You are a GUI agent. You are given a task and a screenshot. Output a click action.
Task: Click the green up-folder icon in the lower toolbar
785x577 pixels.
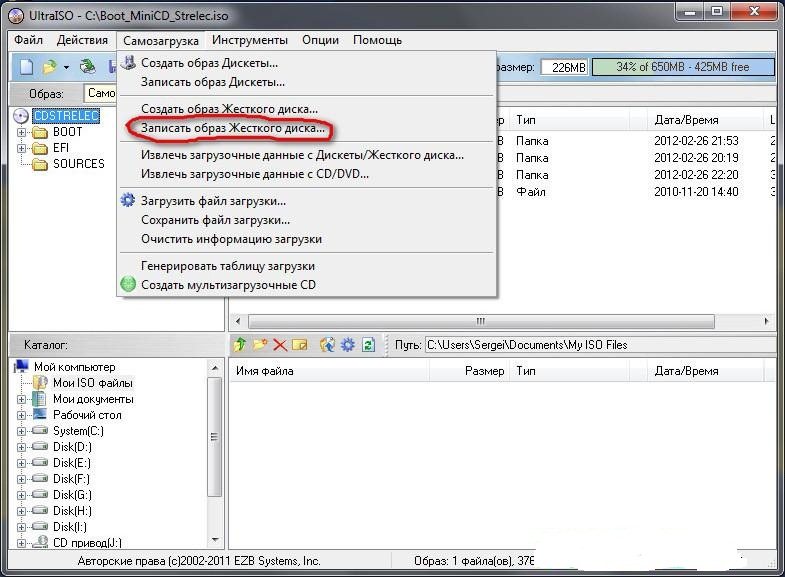tap(240, 345)
